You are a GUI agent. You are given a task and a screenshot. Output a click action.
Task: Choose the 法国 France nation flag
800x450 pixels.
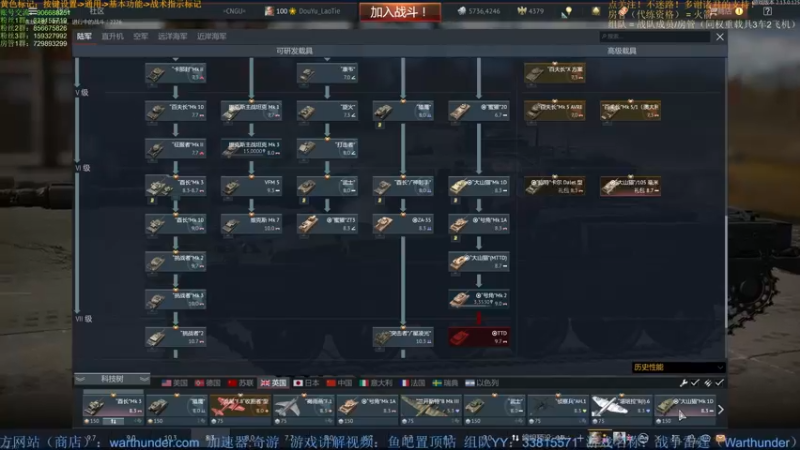click(413, 383)
